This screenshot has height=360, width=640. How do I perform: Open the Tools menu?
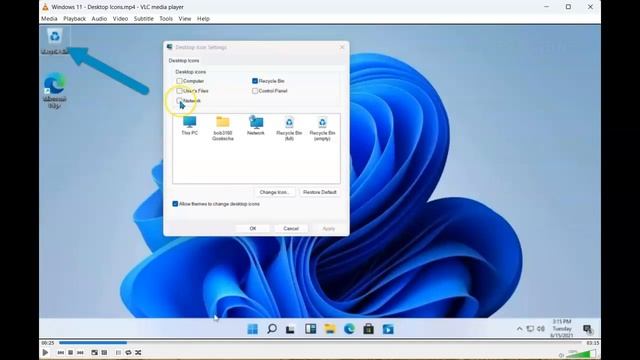coord(166,19)
